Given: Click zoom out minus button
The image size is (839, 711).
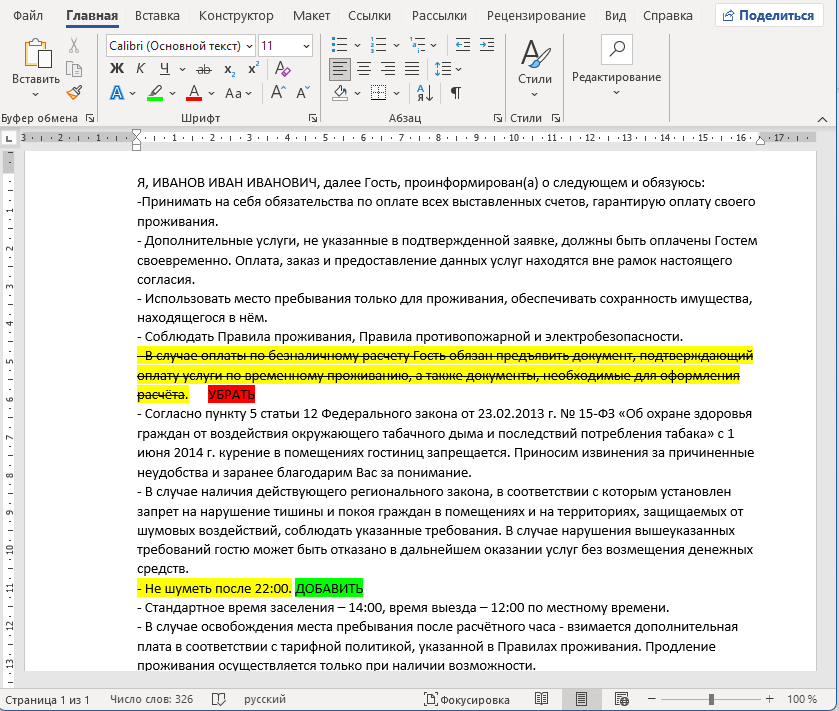Looking at the screenshot, I should [x=651, y=699].
